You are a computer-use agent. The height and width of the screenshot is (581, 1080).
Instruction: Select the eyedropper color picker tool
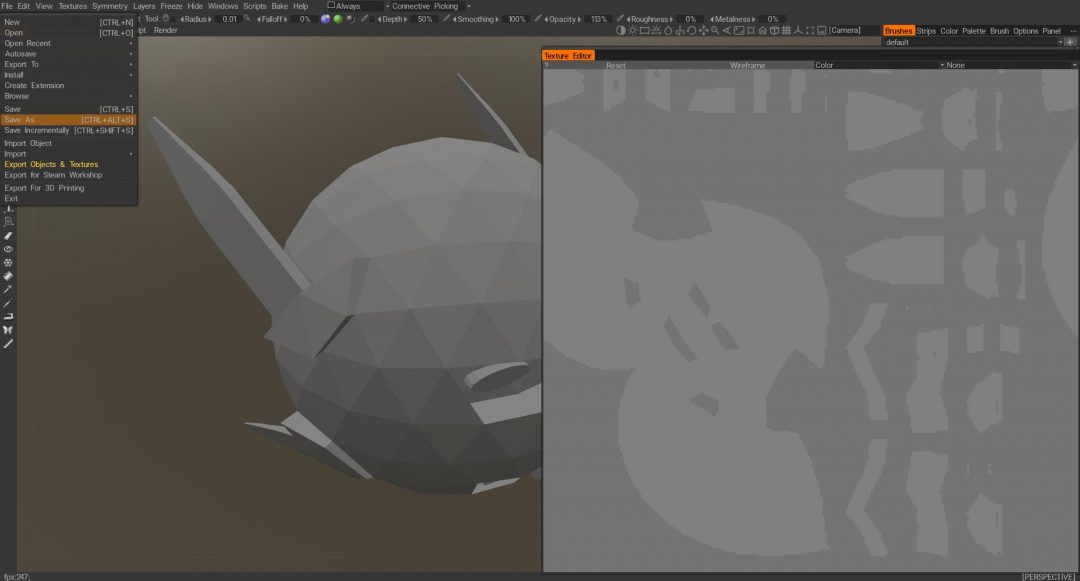pos(8,290)
